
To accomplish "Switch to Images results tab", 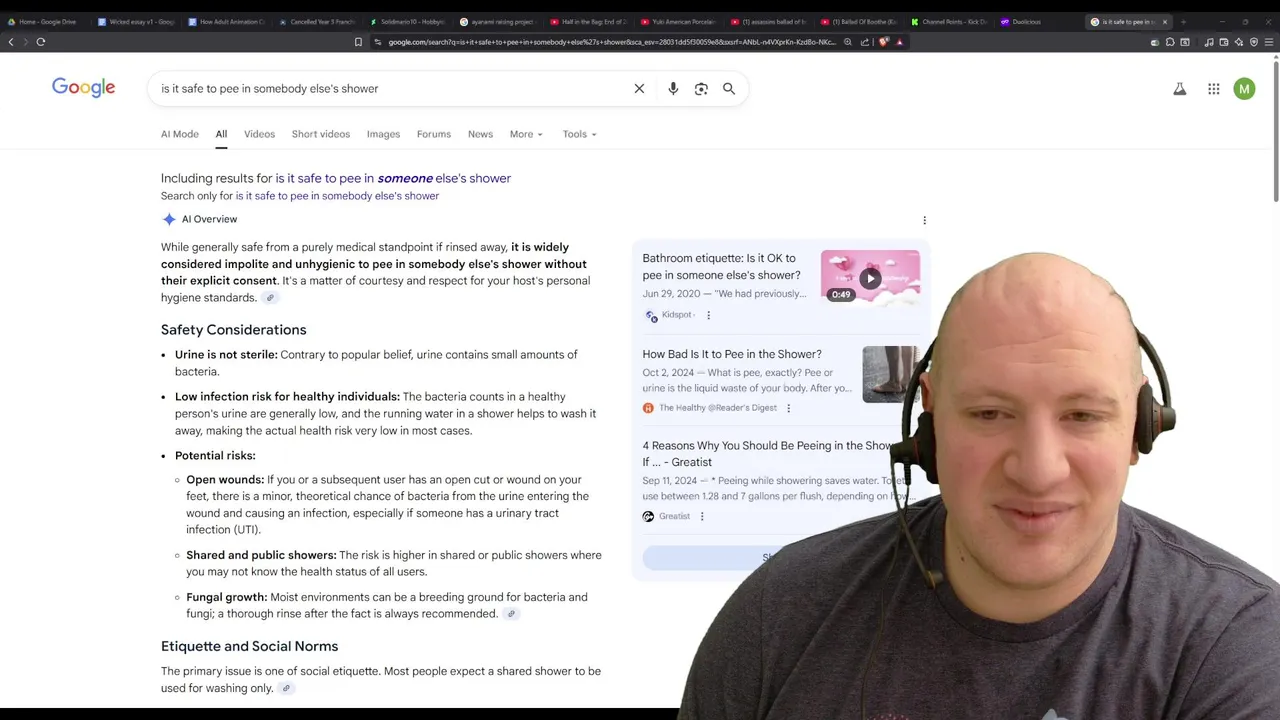I will coord(383,134).
